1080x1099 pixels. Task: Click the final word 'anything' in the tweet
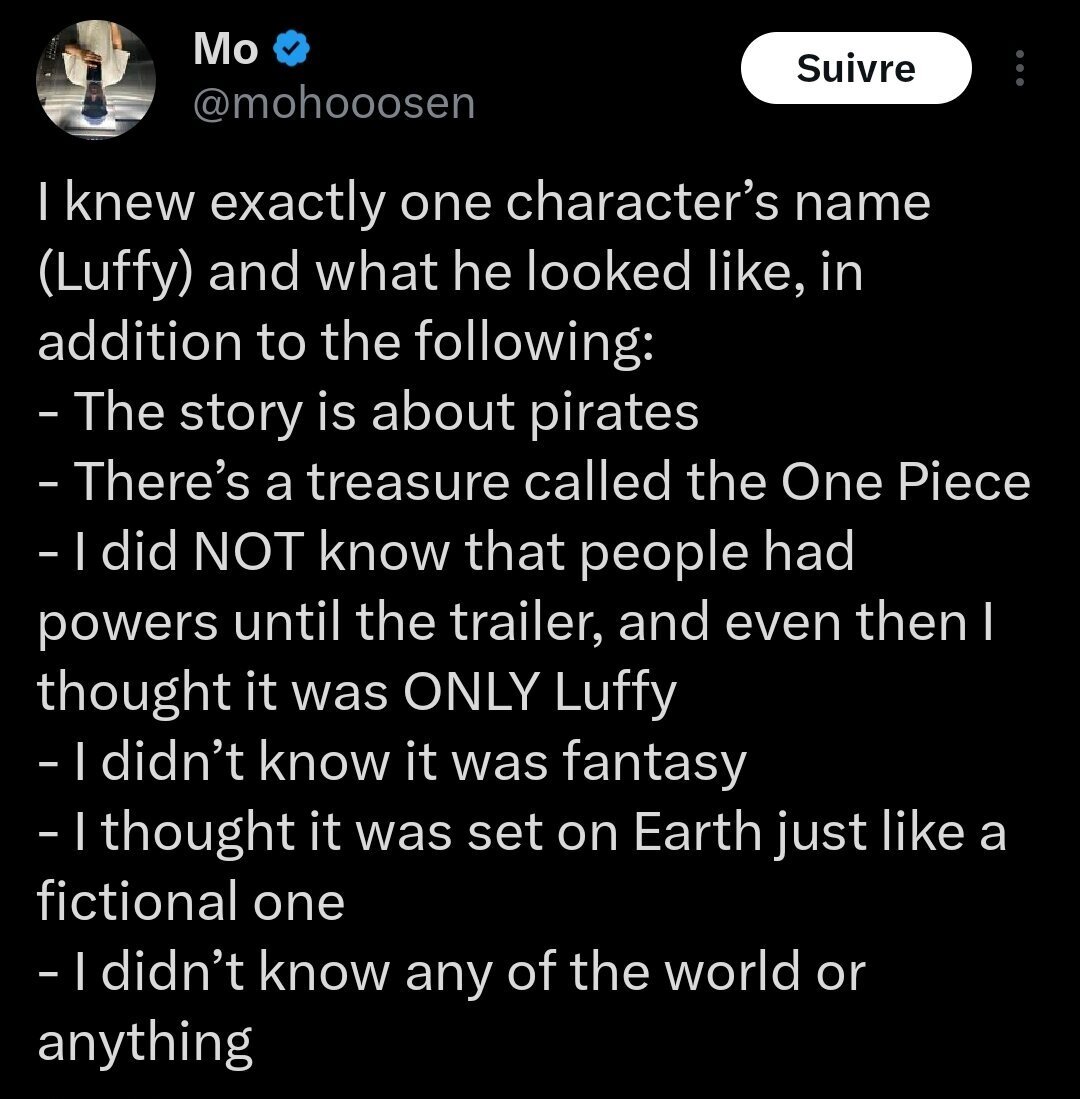click(145, 1042)
